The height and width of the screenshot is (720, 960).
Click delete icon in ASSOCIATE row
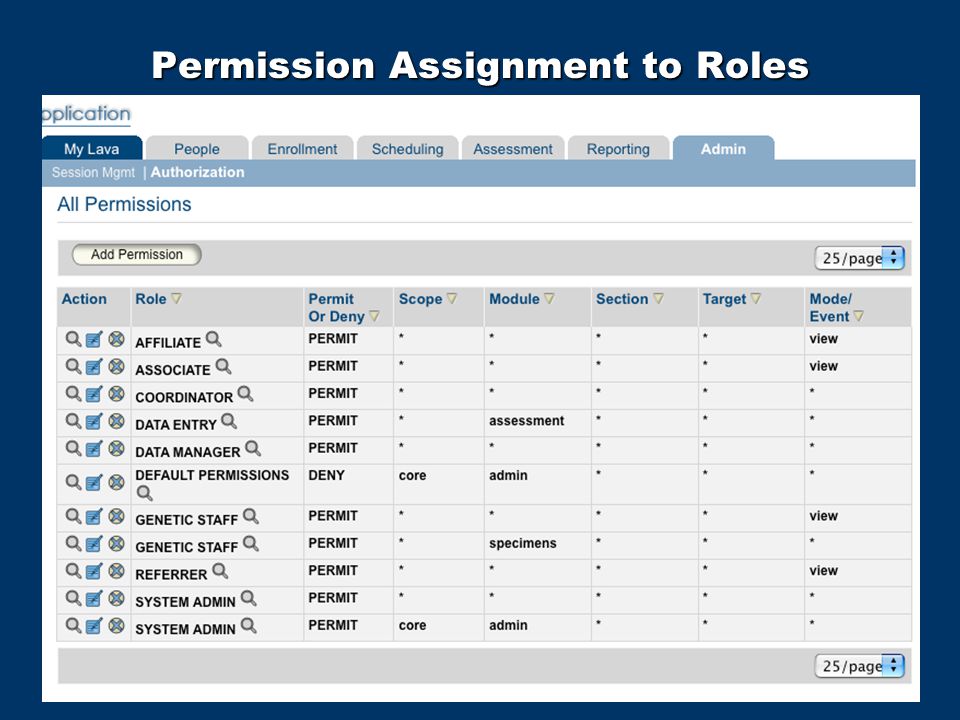(116, 366)
